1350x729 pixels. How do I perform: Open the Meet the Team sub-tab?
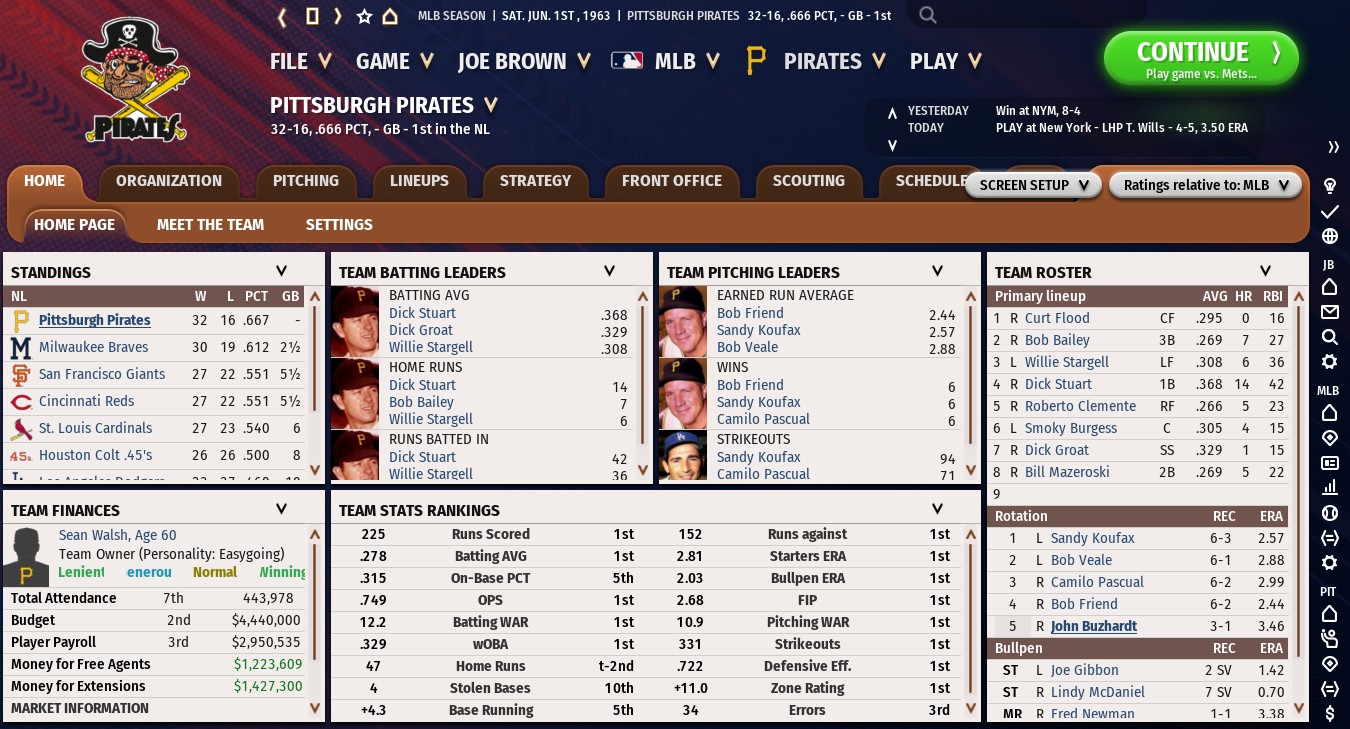tap(210, 225)
